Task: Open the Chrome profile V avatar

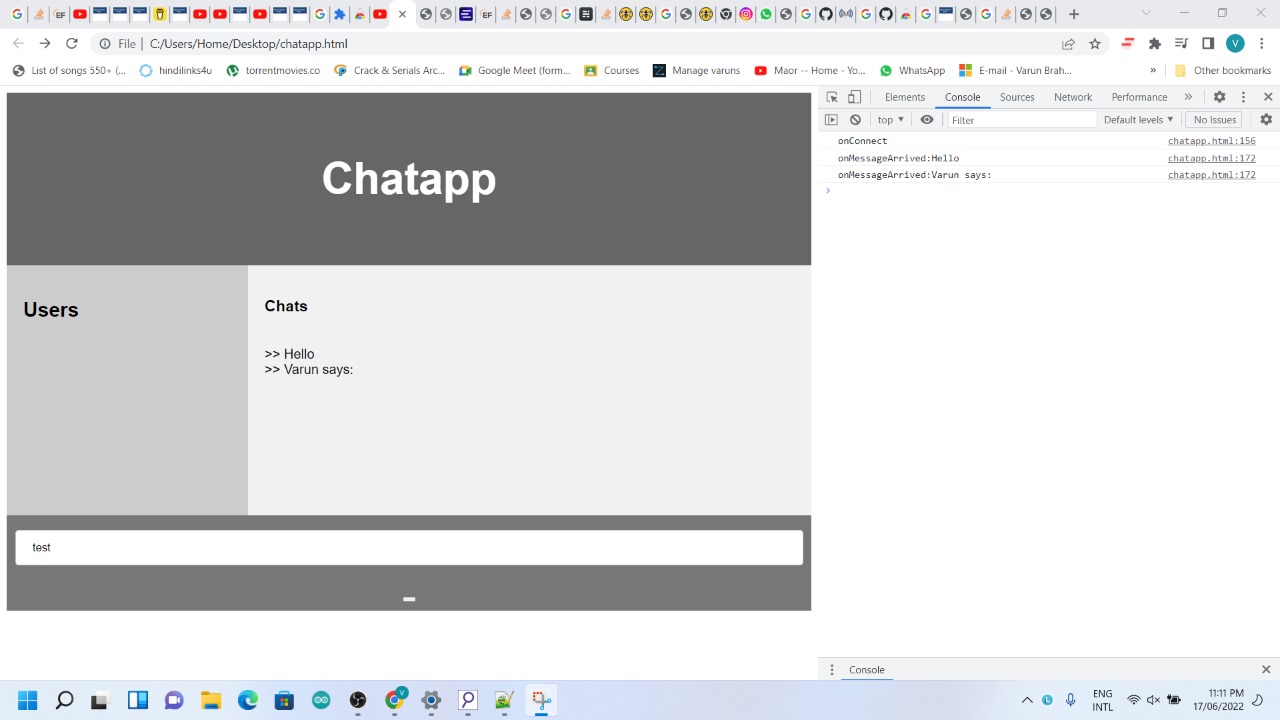Action: pyautogui.click(x=1235, y=43)
